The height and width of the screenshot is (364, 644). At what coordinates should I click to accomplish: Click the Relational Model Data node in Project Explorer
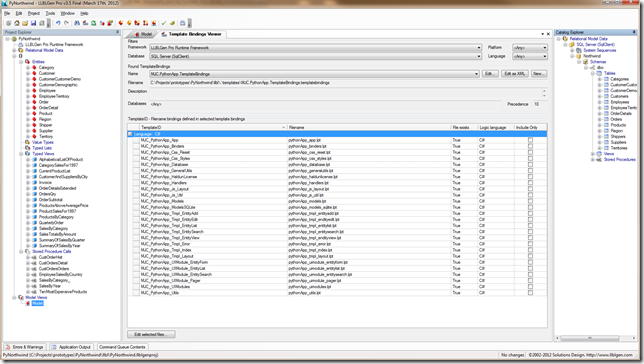[x=44, y=50]
